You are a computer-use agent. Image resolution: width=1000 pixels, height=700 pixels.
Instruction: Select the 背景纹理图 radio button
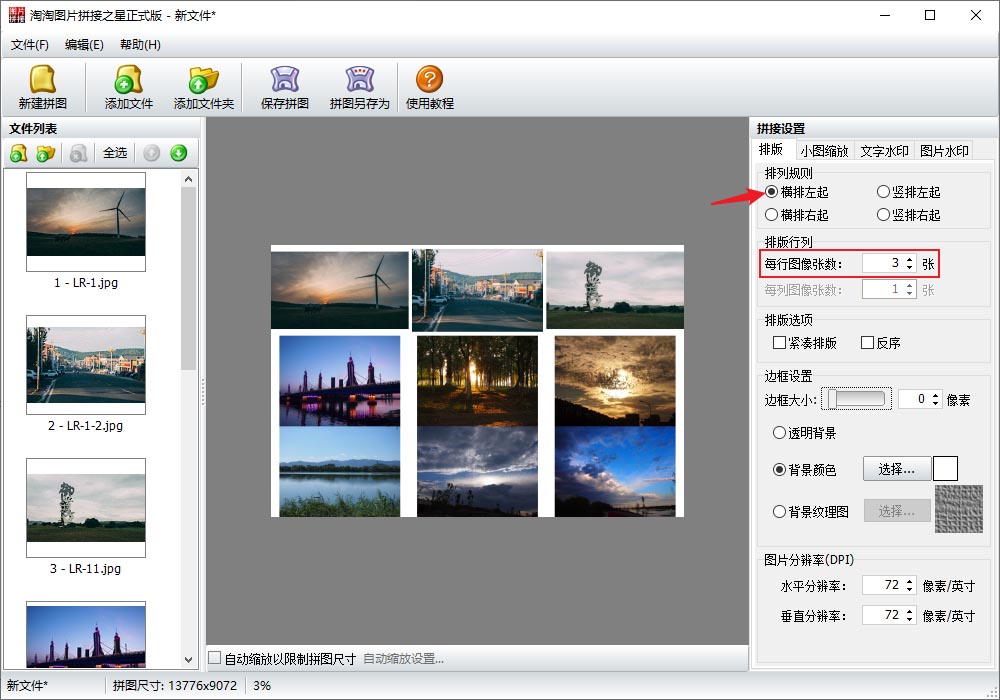pyautogui.click(x=779, y=511)
